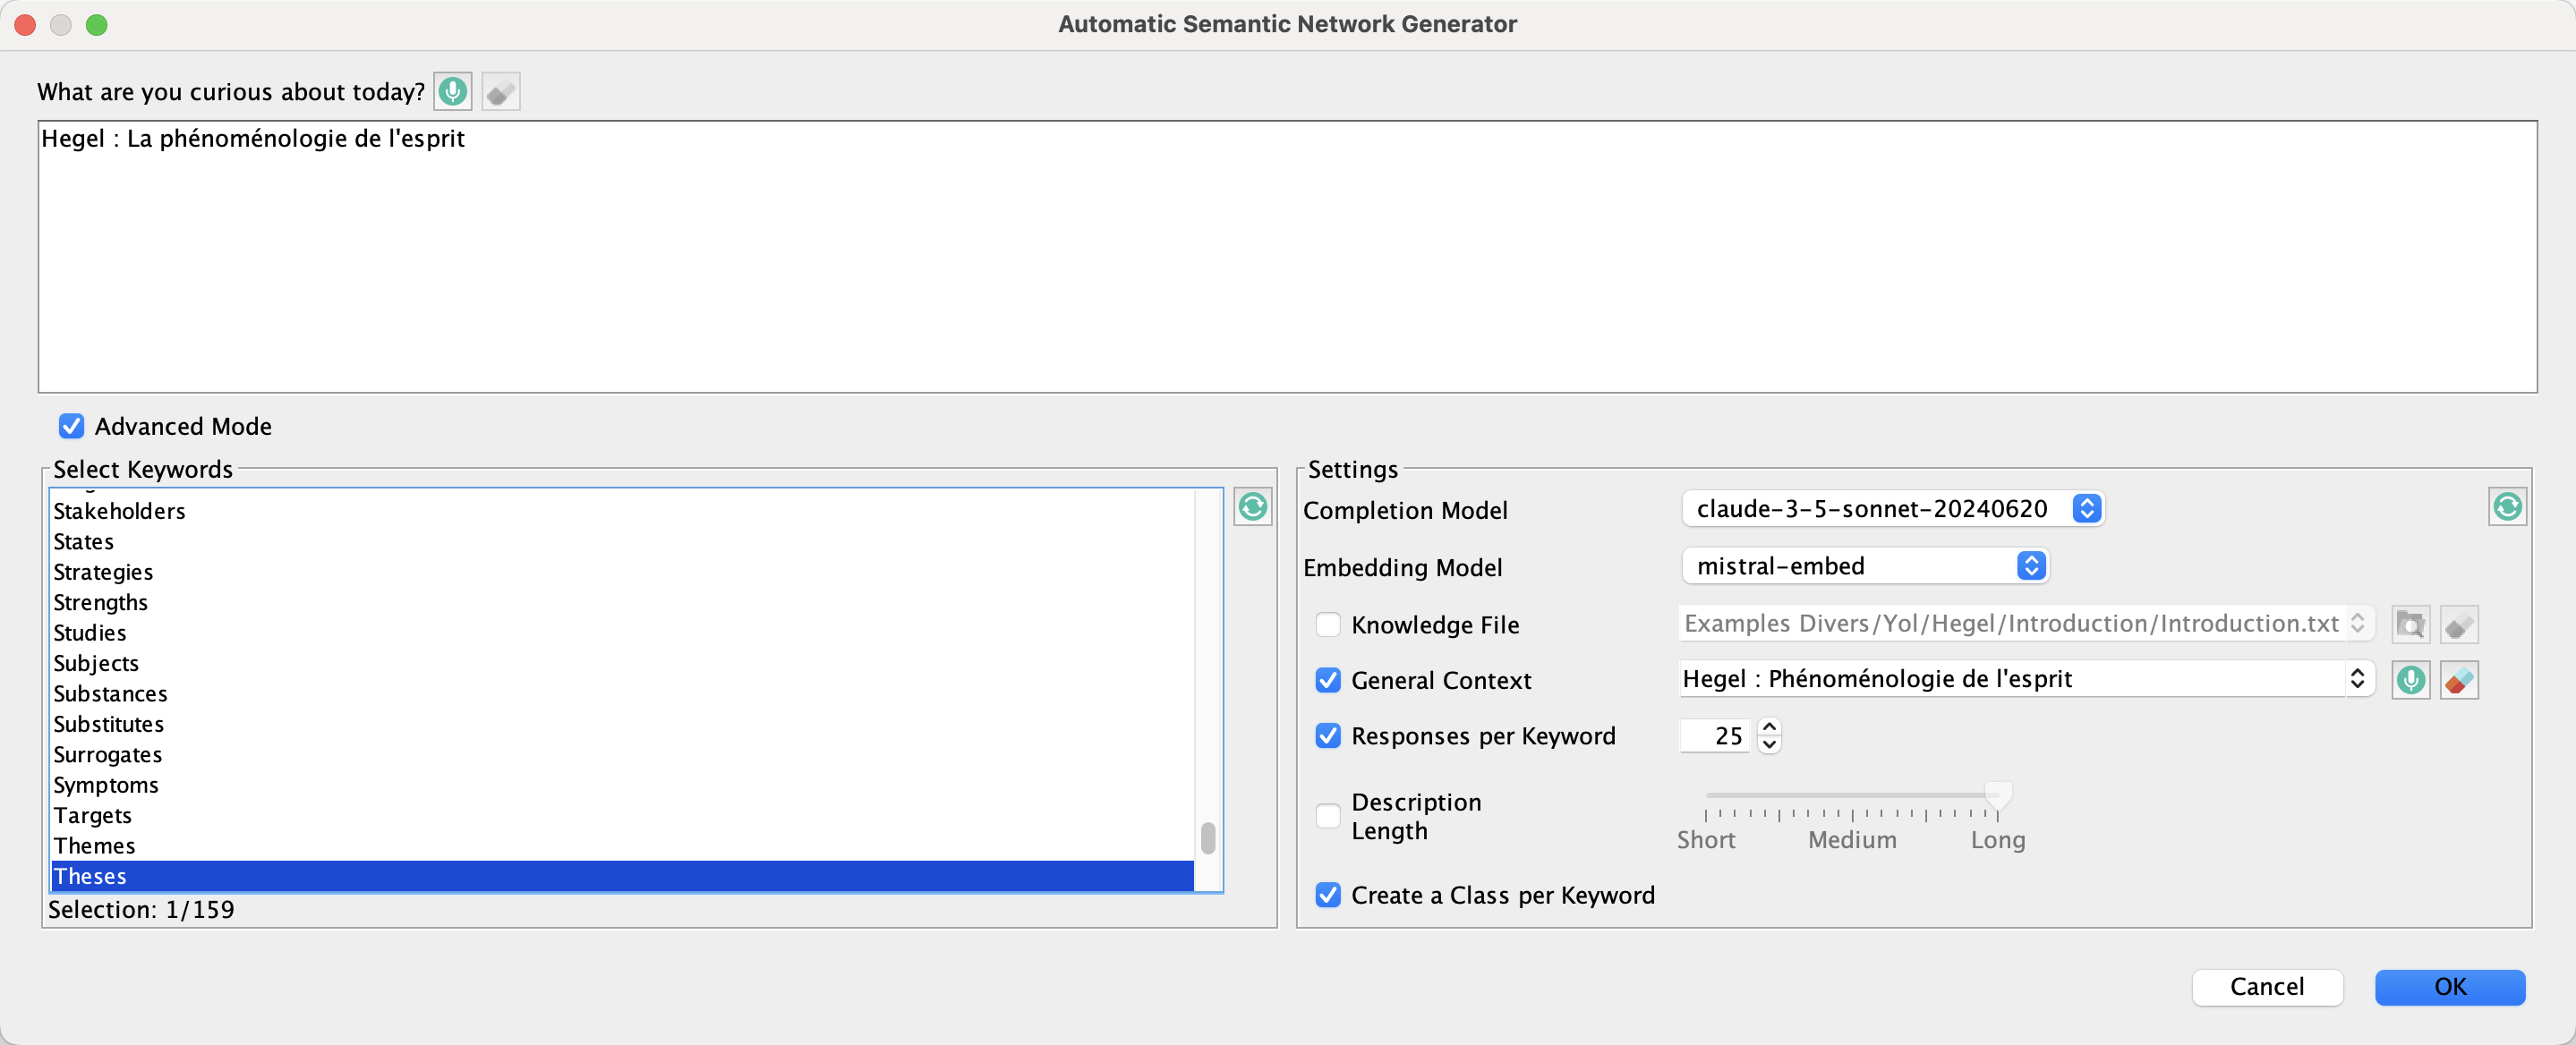
Task: Click the Description Length slider at Medium
Action: pos(1852,796)
